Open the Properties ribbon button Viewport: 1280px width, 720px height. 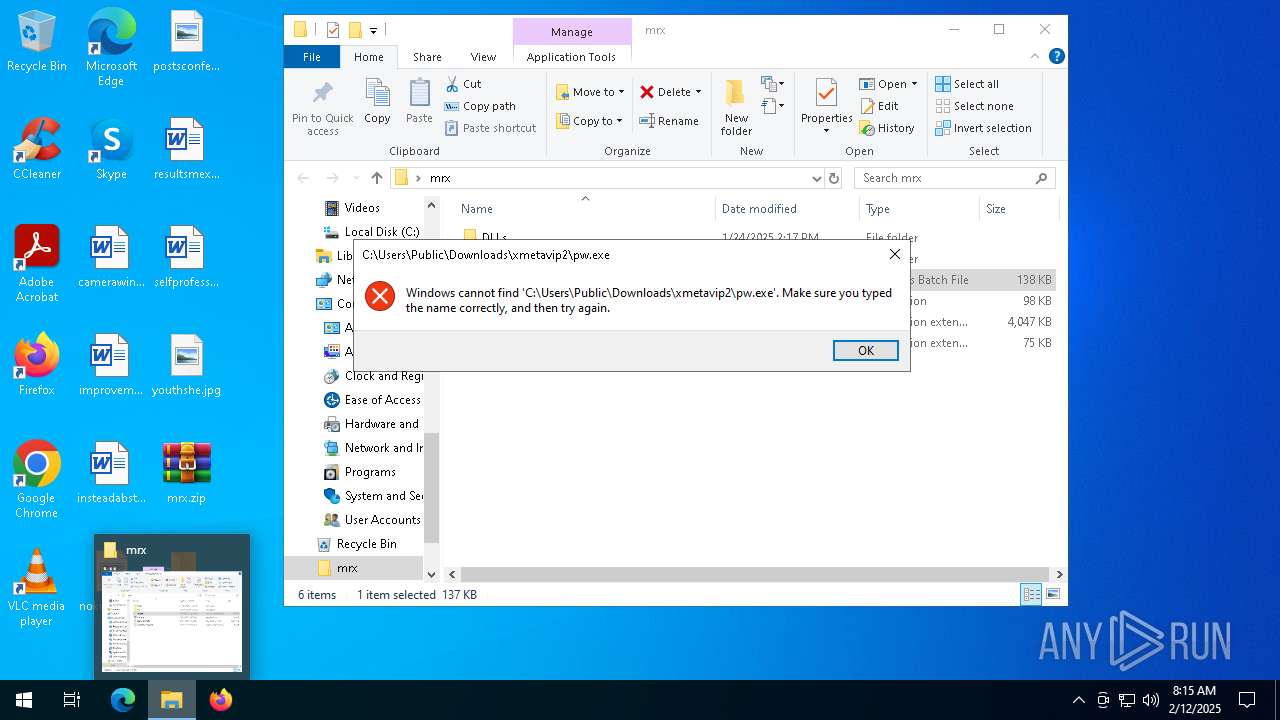826,106
